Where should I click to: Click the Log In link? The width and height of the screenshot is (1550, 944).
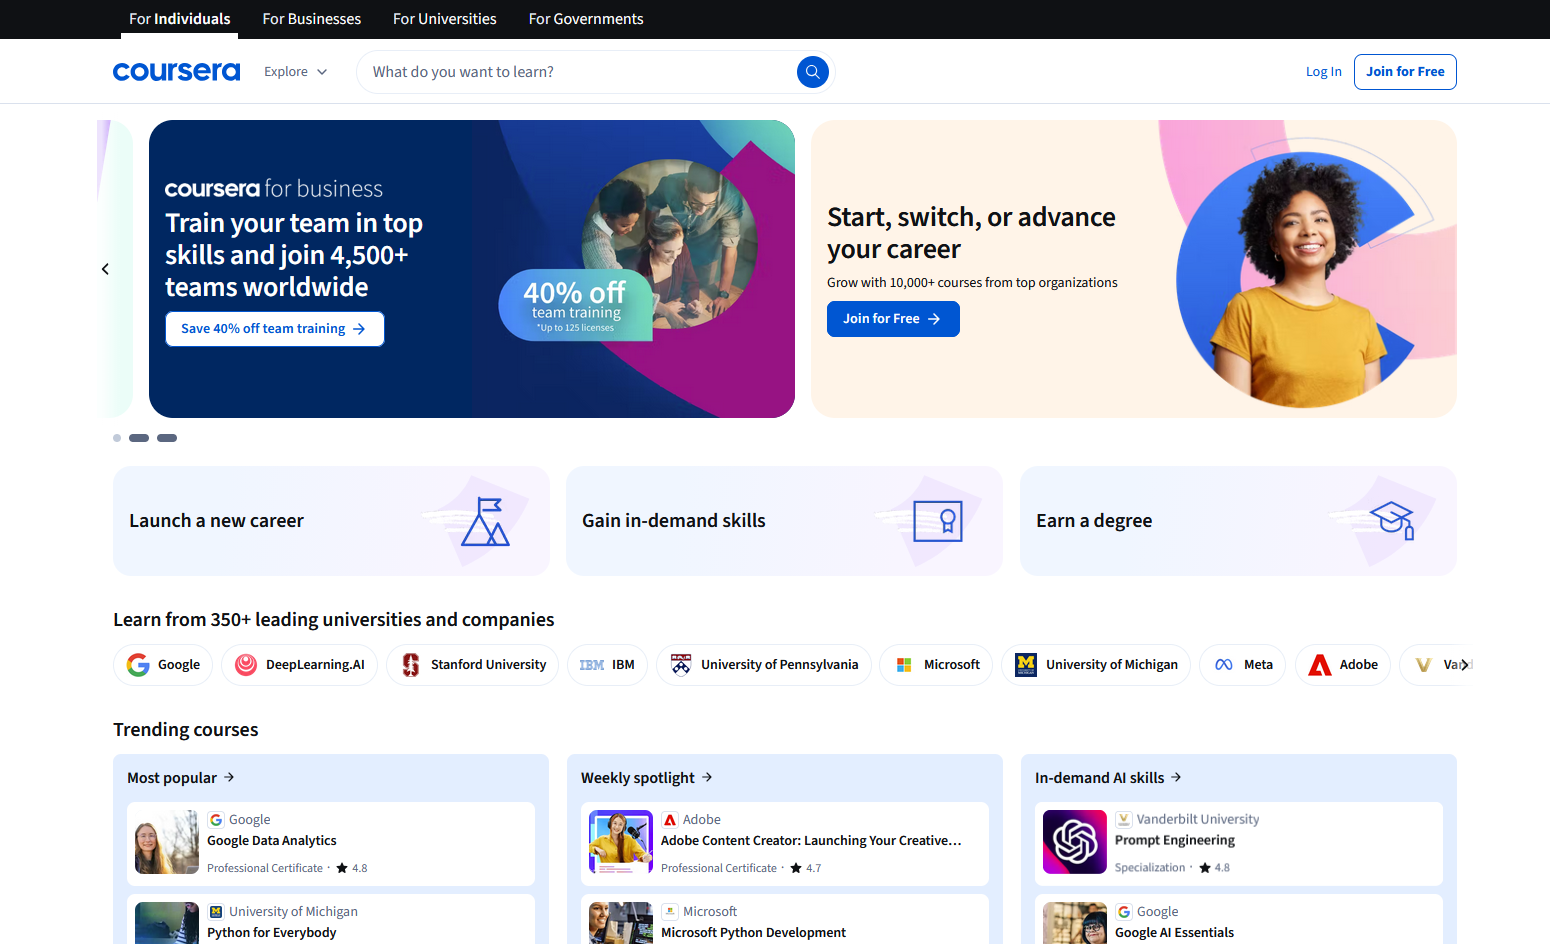[1324, 72]
